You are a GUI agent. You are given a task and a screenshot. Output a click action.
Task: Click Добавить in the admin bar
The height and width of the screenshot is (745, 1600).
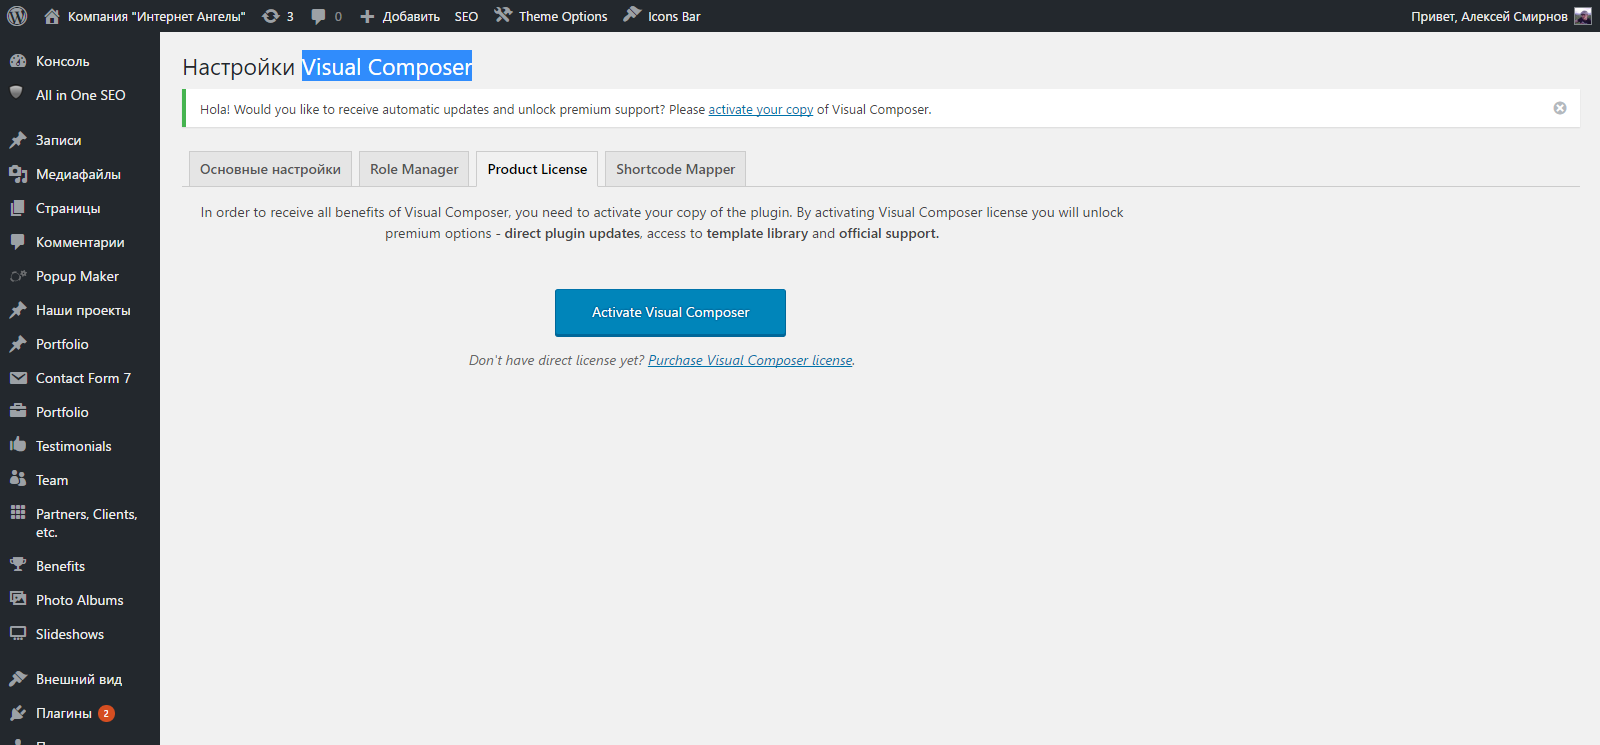(x=411, y=16)
